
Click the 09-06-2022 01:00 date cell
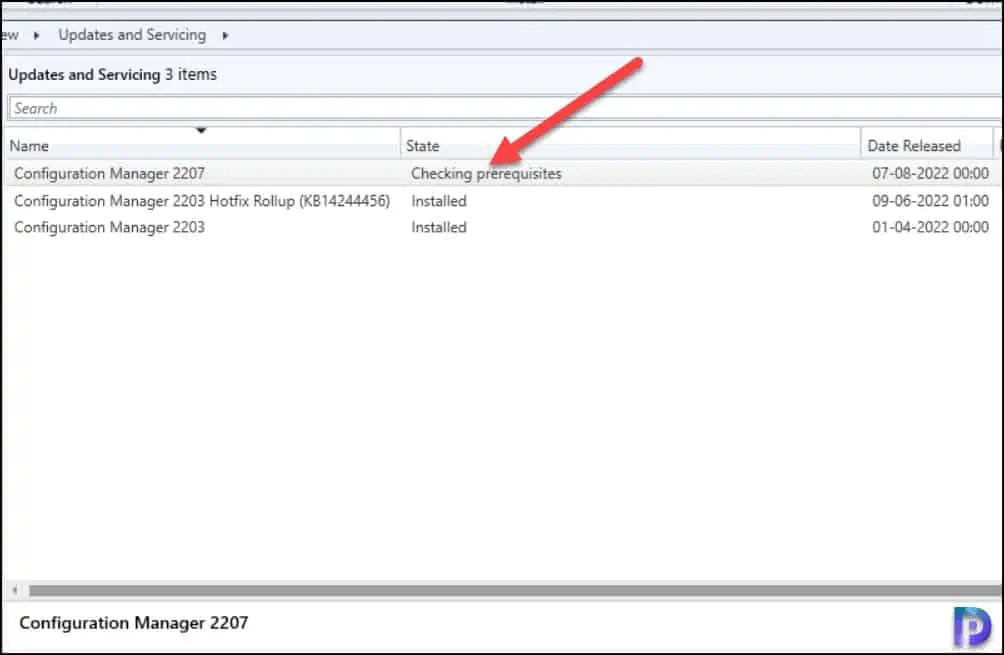(x=930, y=201)
